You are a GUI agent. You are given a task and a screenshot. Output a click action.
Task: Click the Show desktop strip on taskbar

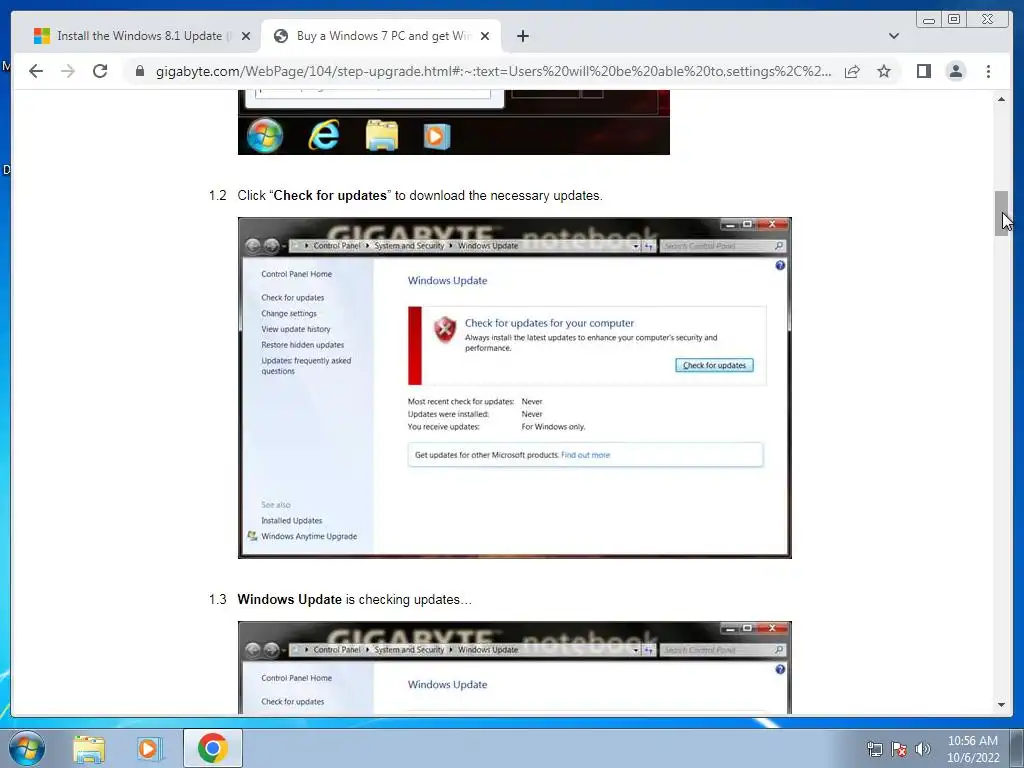coord(1017,748)
